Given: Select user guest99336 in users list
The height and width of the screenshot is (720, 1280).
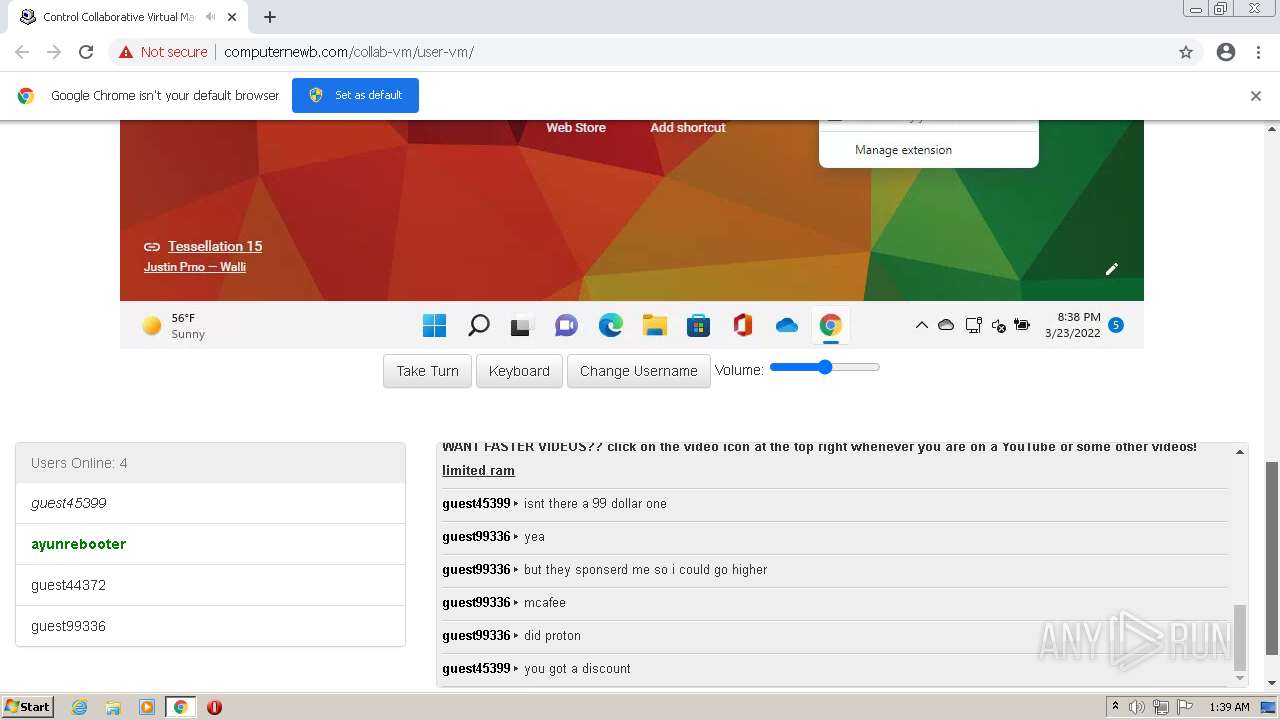Looking at the screenshot, I should pyautogui.click(x=210, y=626).
